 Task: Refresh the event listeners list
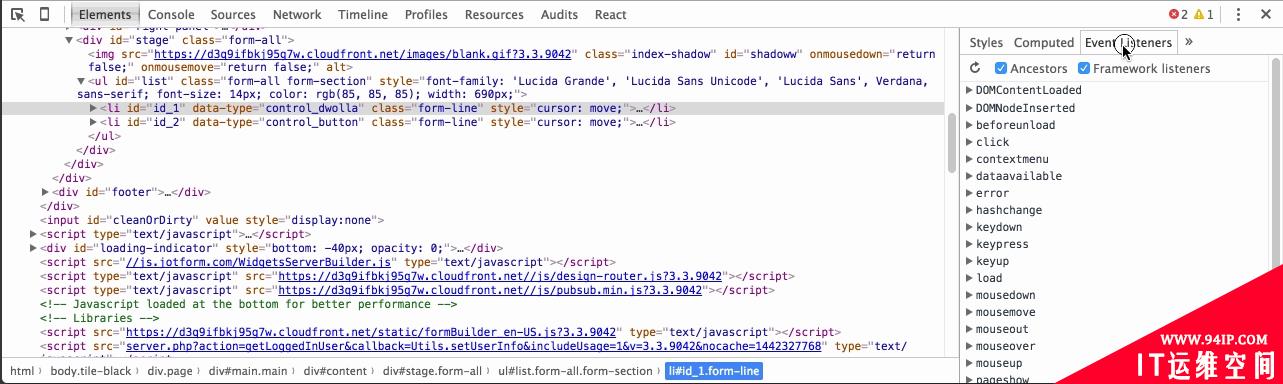pyautogui.click(x=976, y=68)
